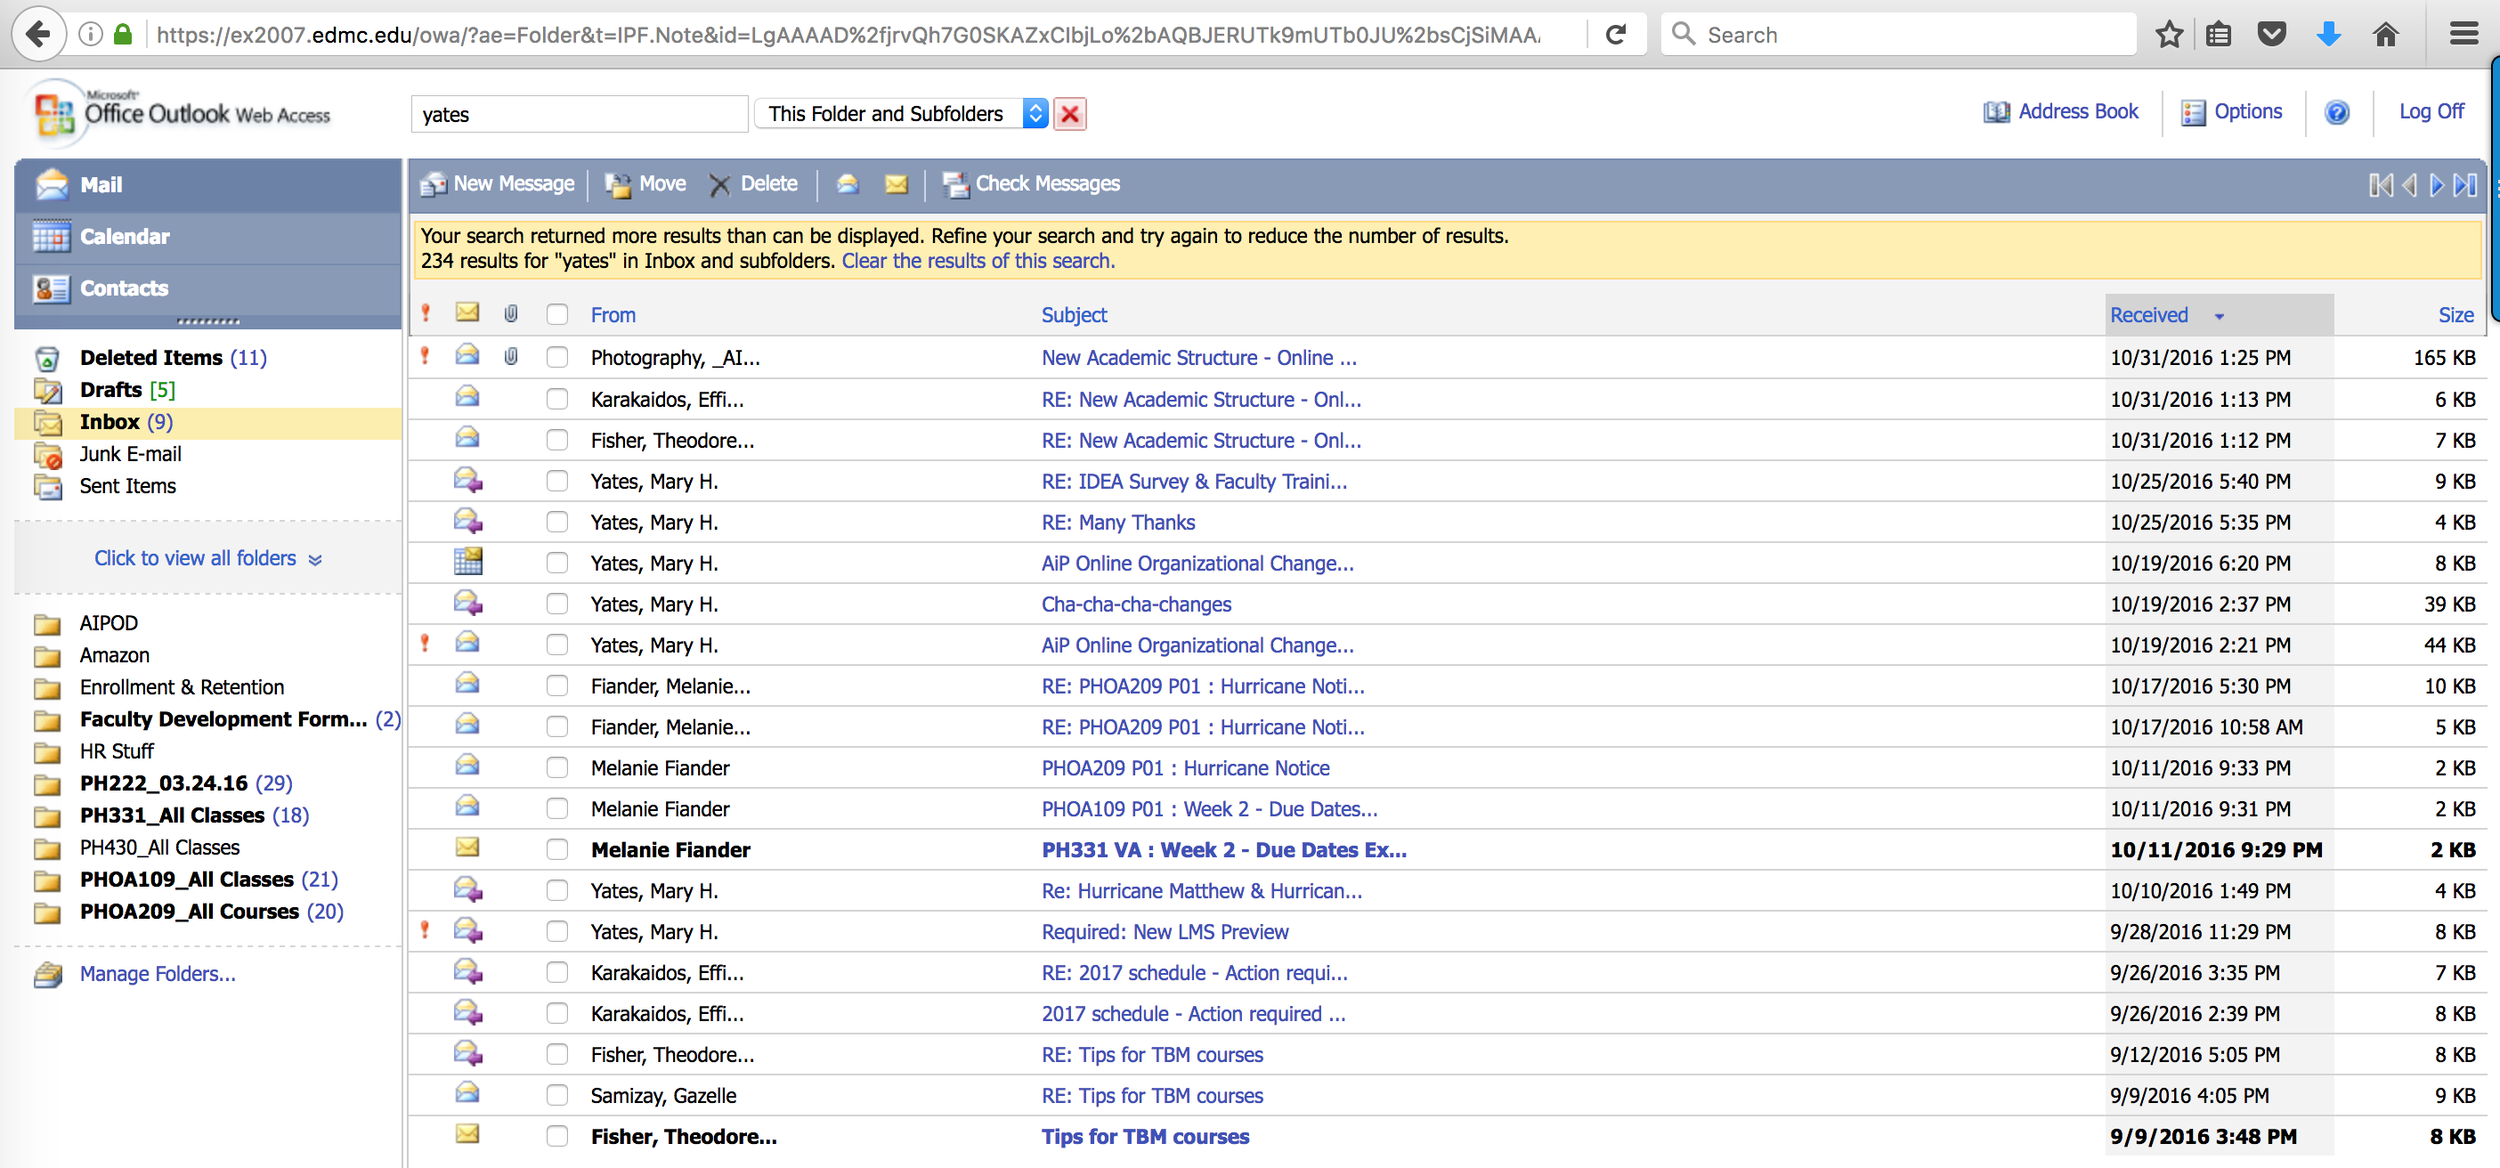
Task: Open the help question mark icon
Action: point(2336,112)
